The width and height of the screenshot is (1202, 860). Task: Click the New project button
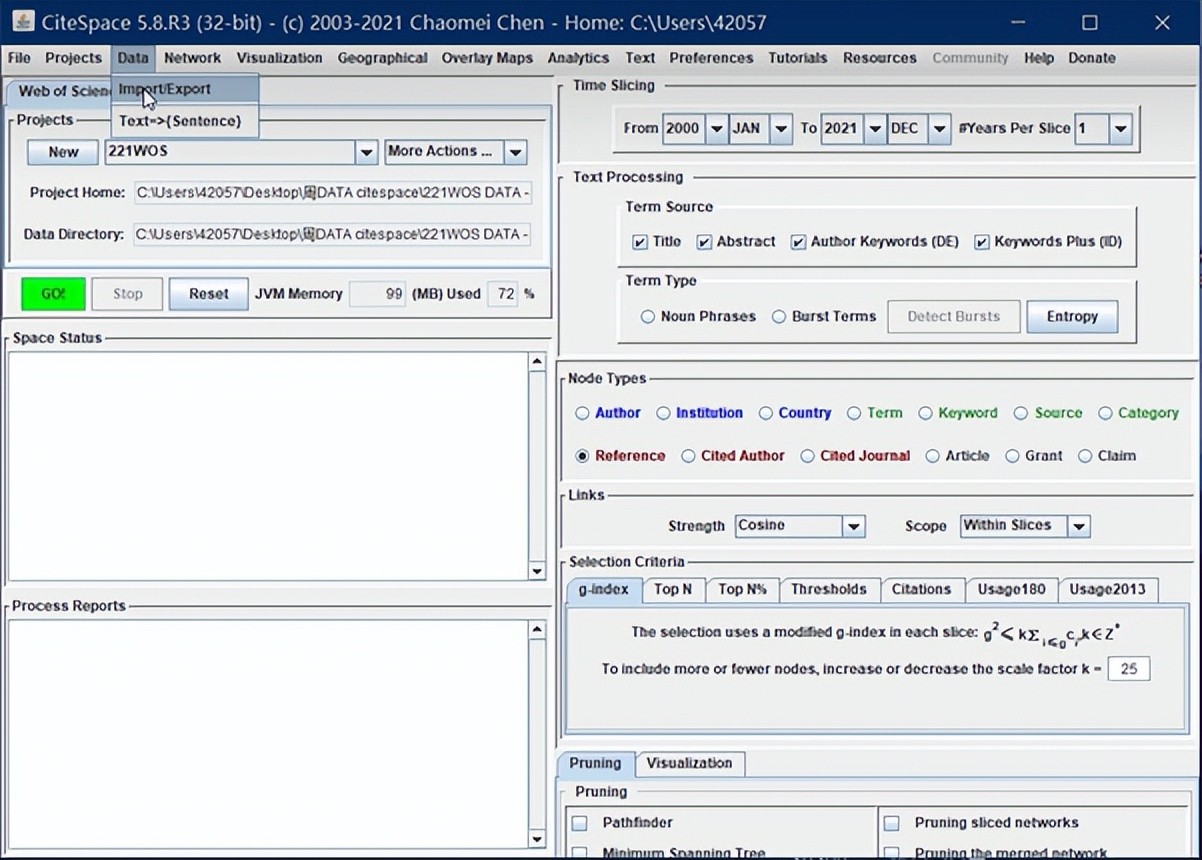coord(62,152)
